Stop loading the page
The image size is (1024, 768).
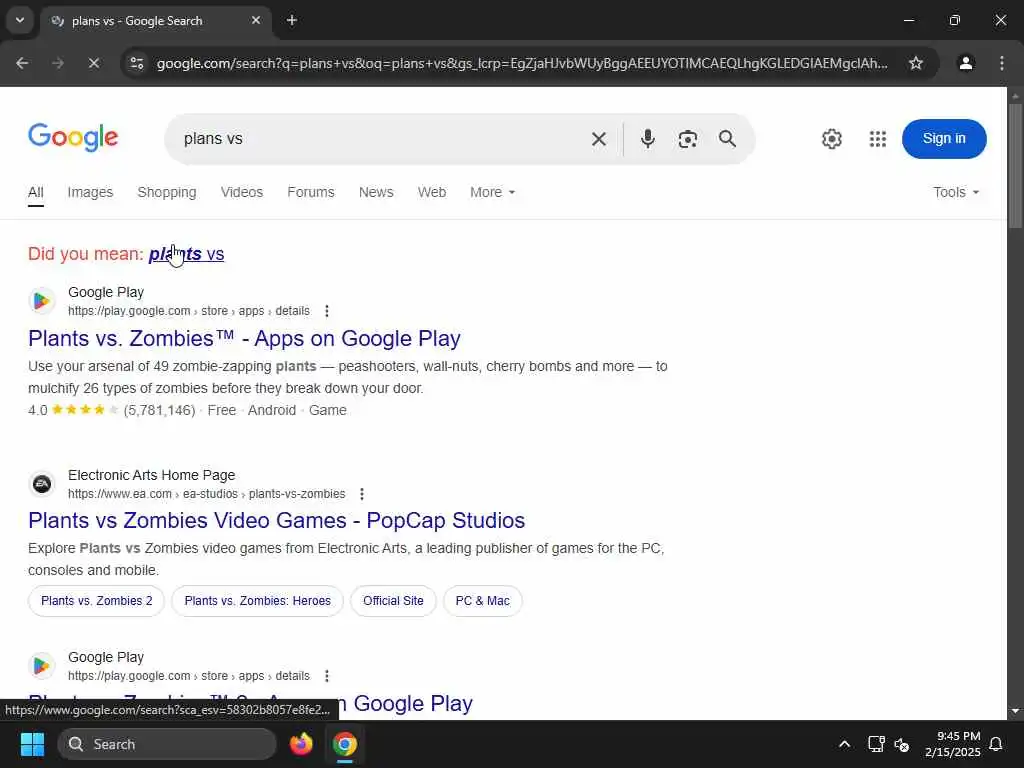pyautogui.click(x=93, y=63)
